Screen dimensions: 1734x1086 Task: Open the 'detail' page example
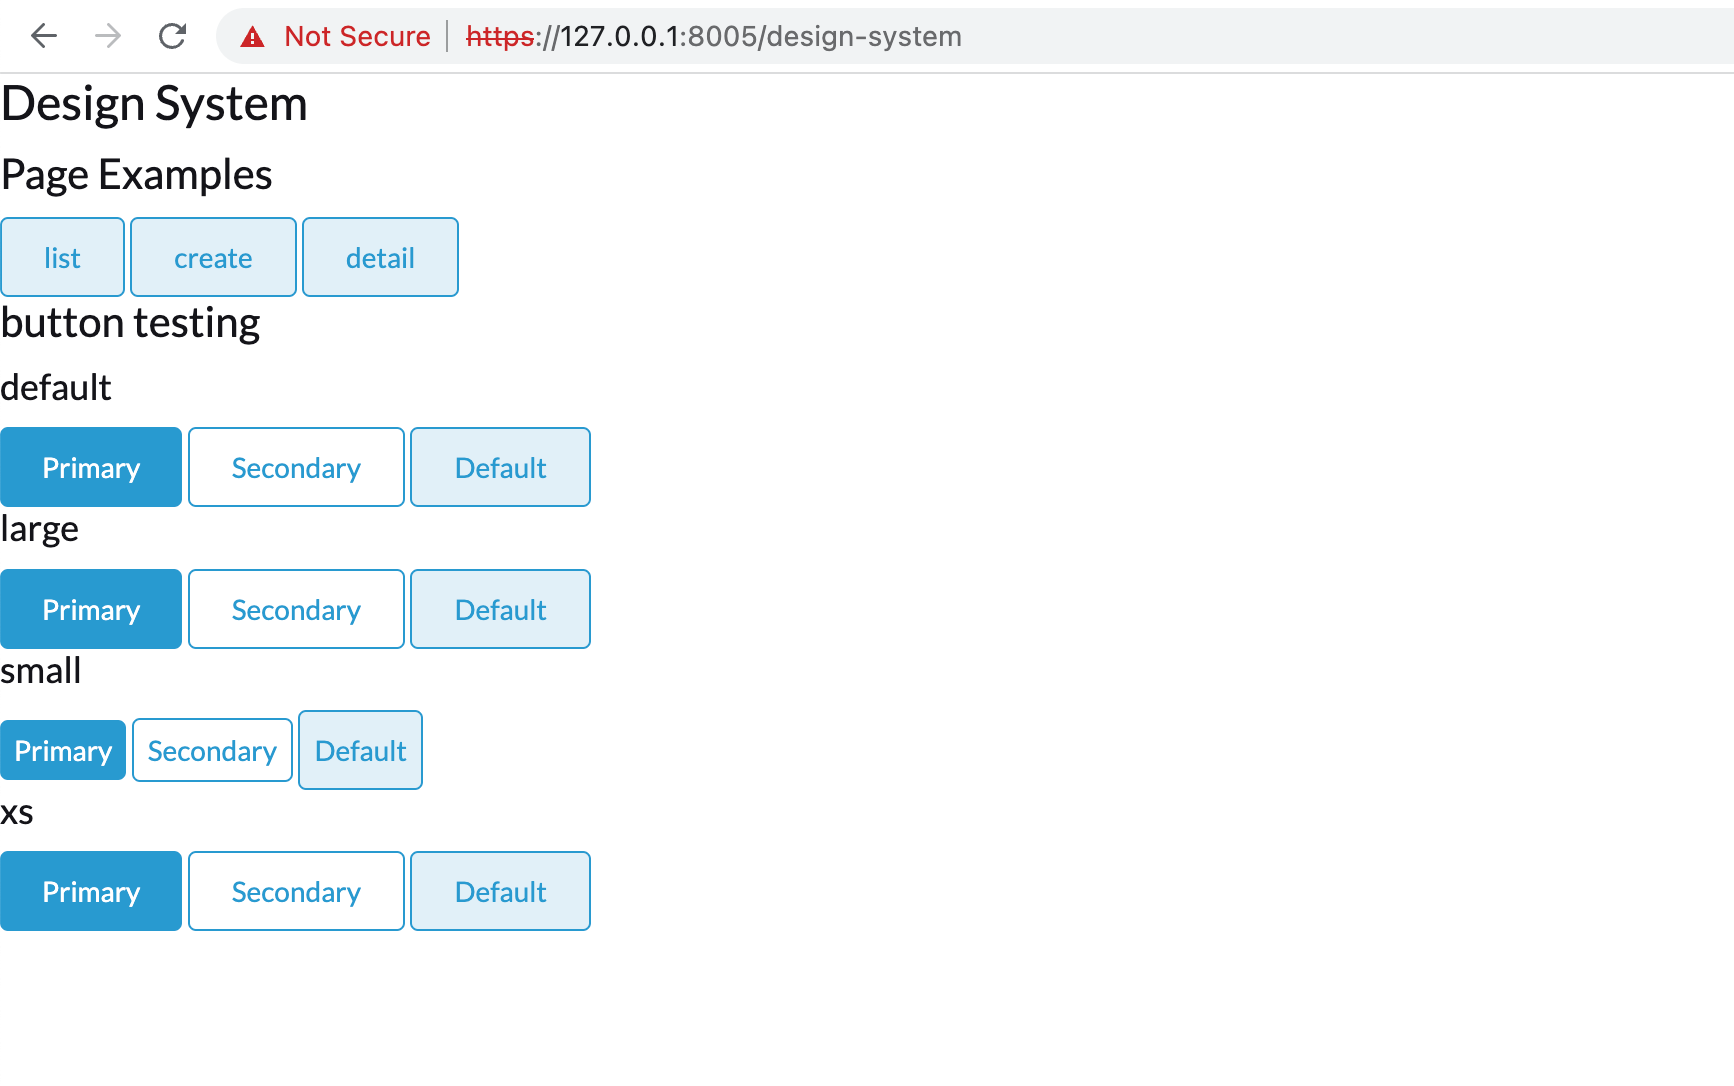[x=380, y=257]
